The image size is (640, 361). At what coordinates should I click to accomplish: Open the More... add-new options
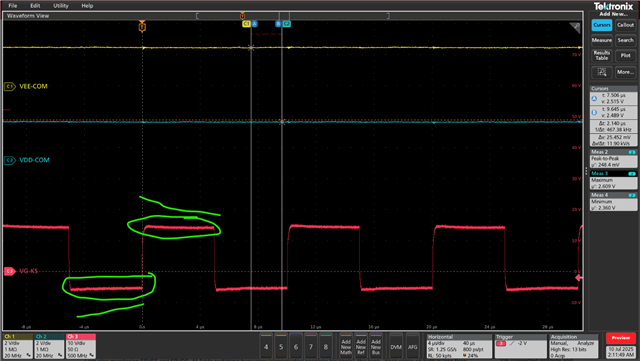click(x=625, y=72)
